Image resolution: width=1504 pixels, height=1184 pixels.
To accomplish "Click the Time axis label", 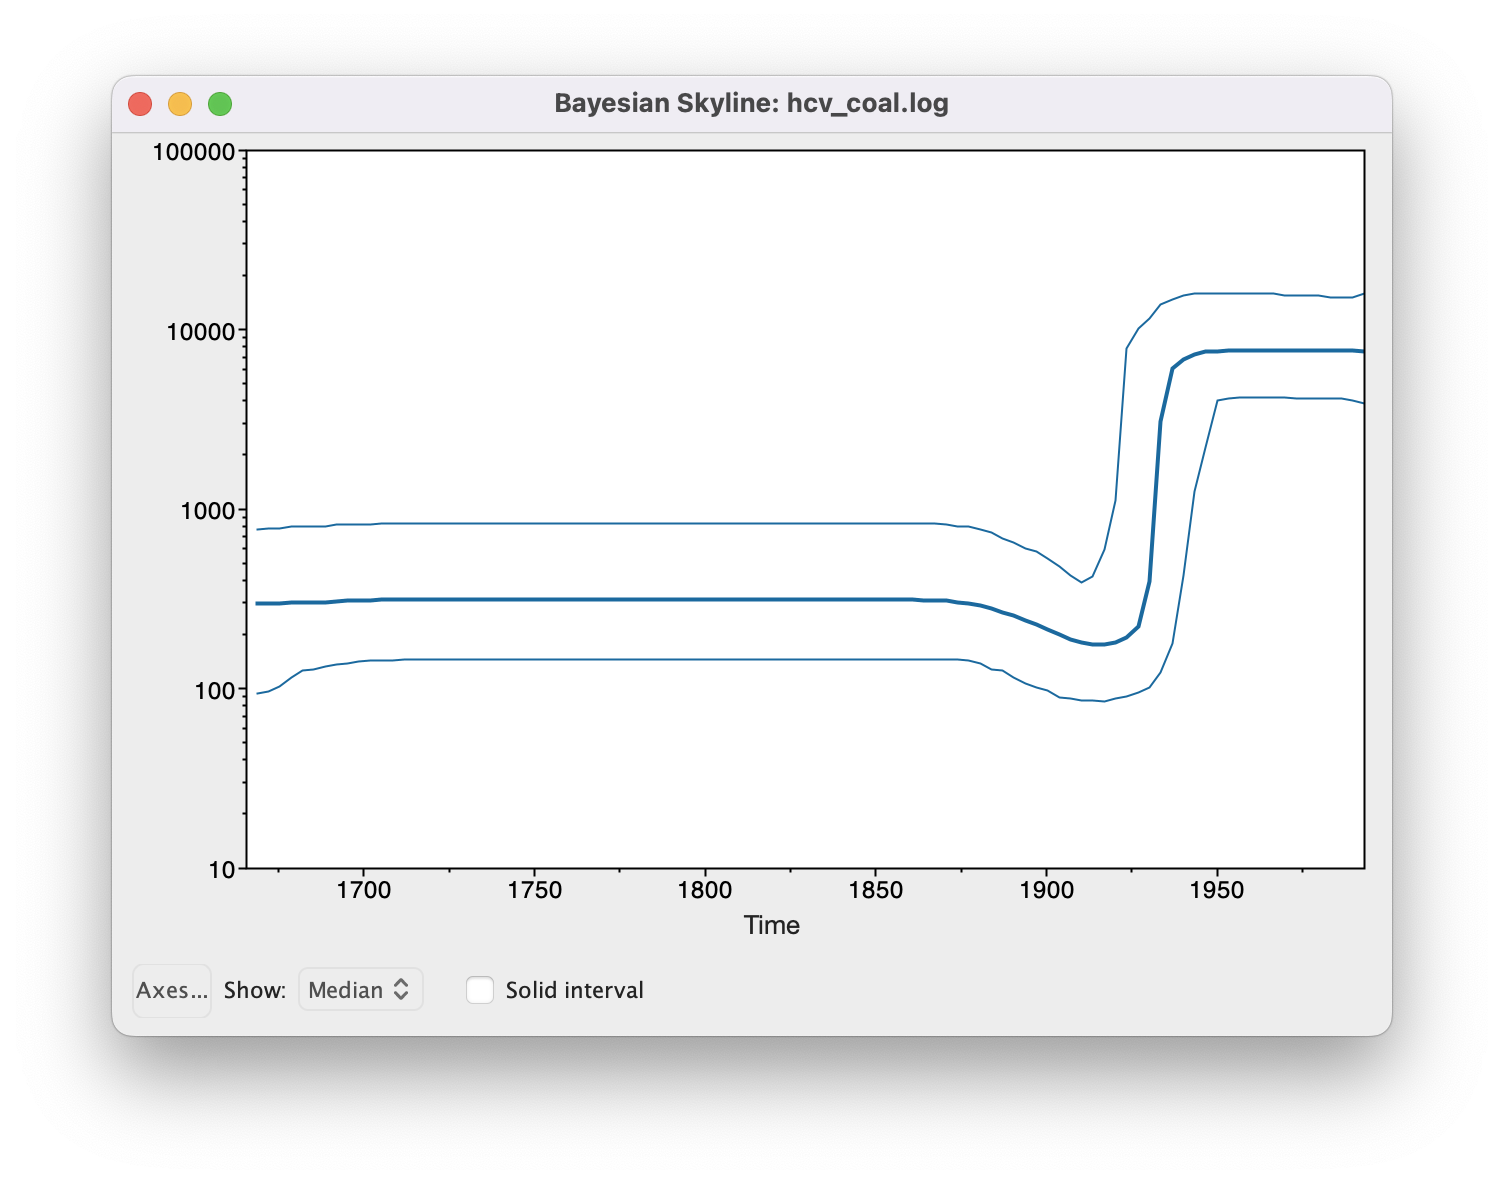I will [x=771, y=925].
